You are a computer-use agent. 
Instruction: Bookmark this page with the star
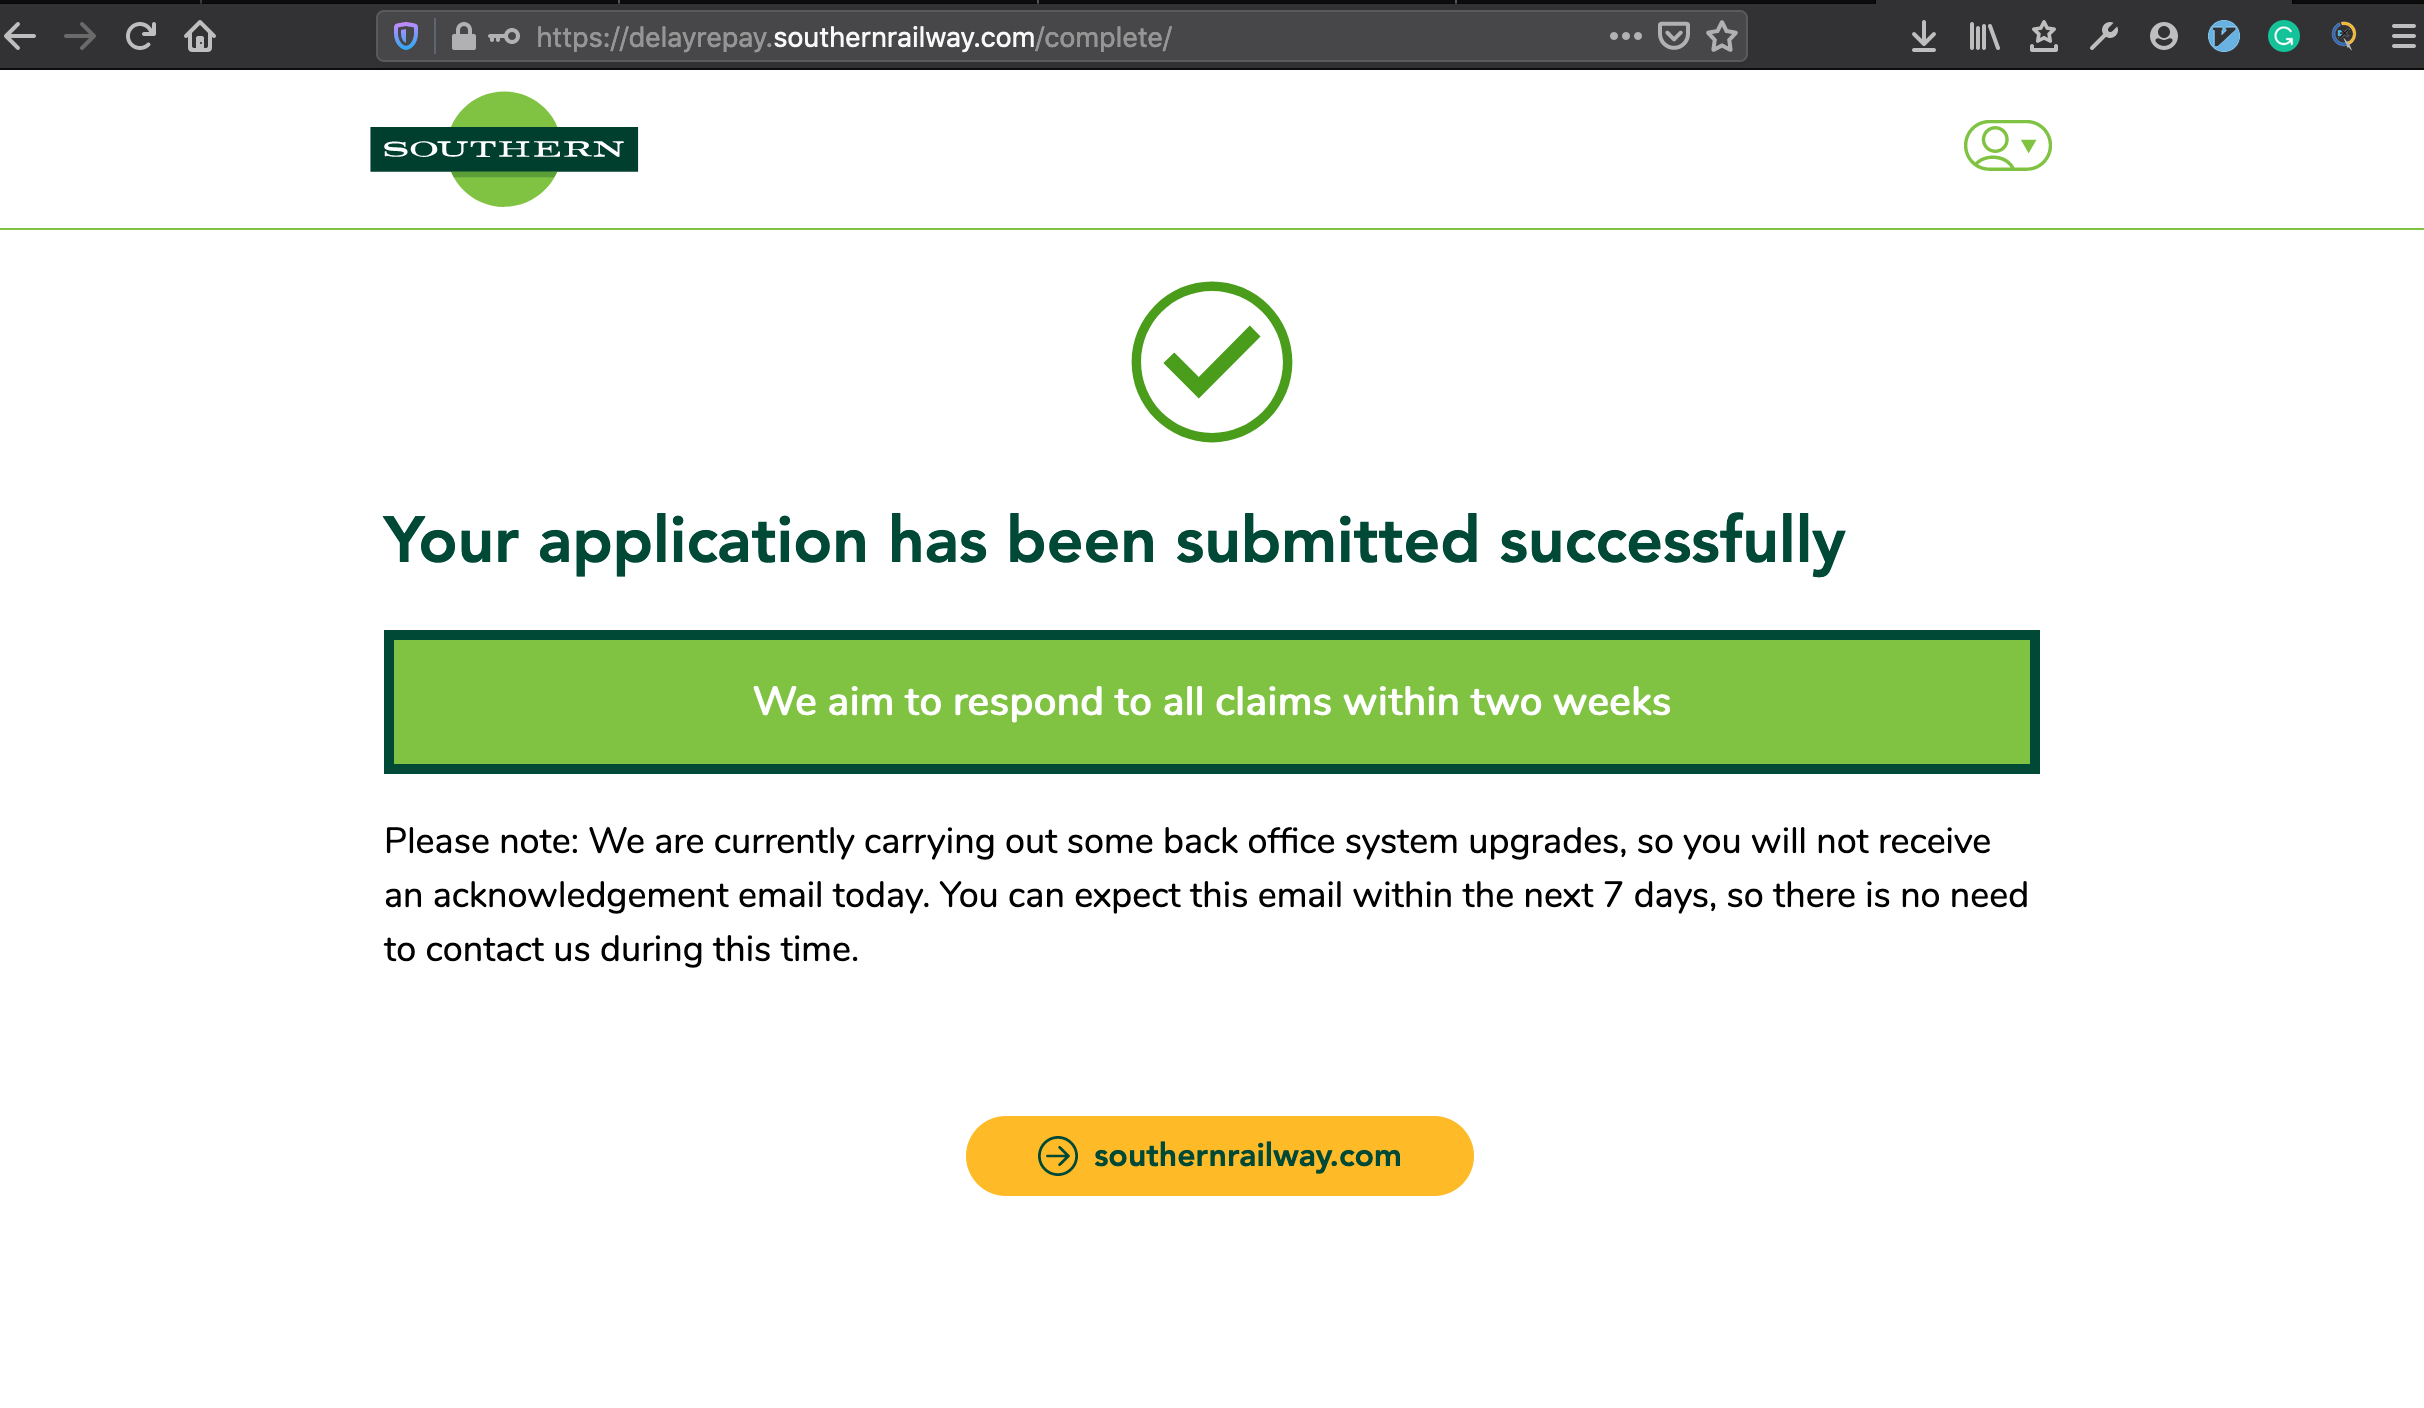(1722, 37)
